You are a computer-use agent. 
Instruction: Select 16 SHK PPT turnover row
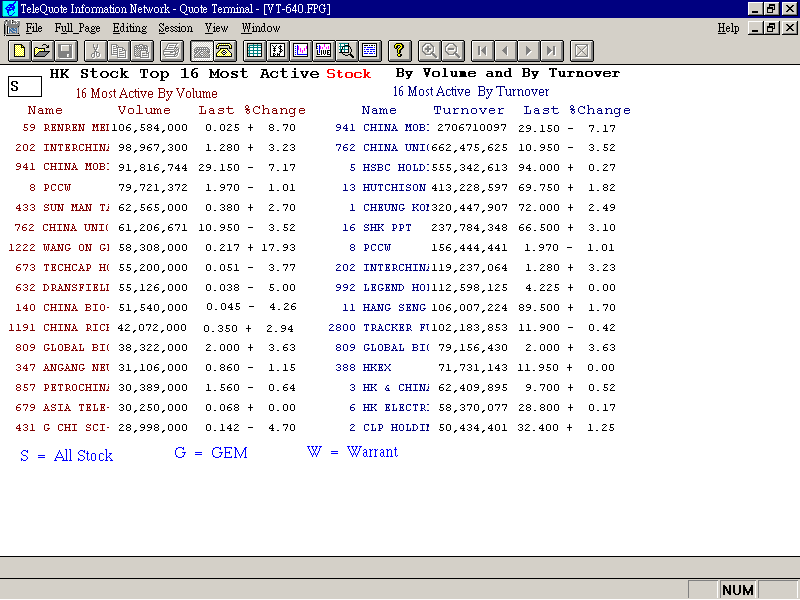tap(479, 228)
